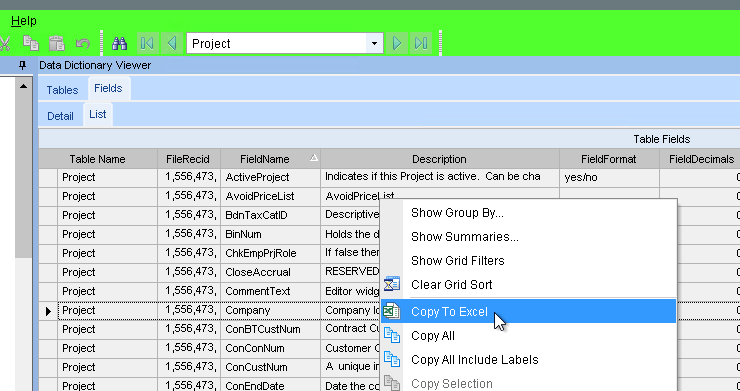Select the CloseAccrual field name cell
Image resolution: width=740 pixels, height=391 pixels.
(x=270, y=272)
